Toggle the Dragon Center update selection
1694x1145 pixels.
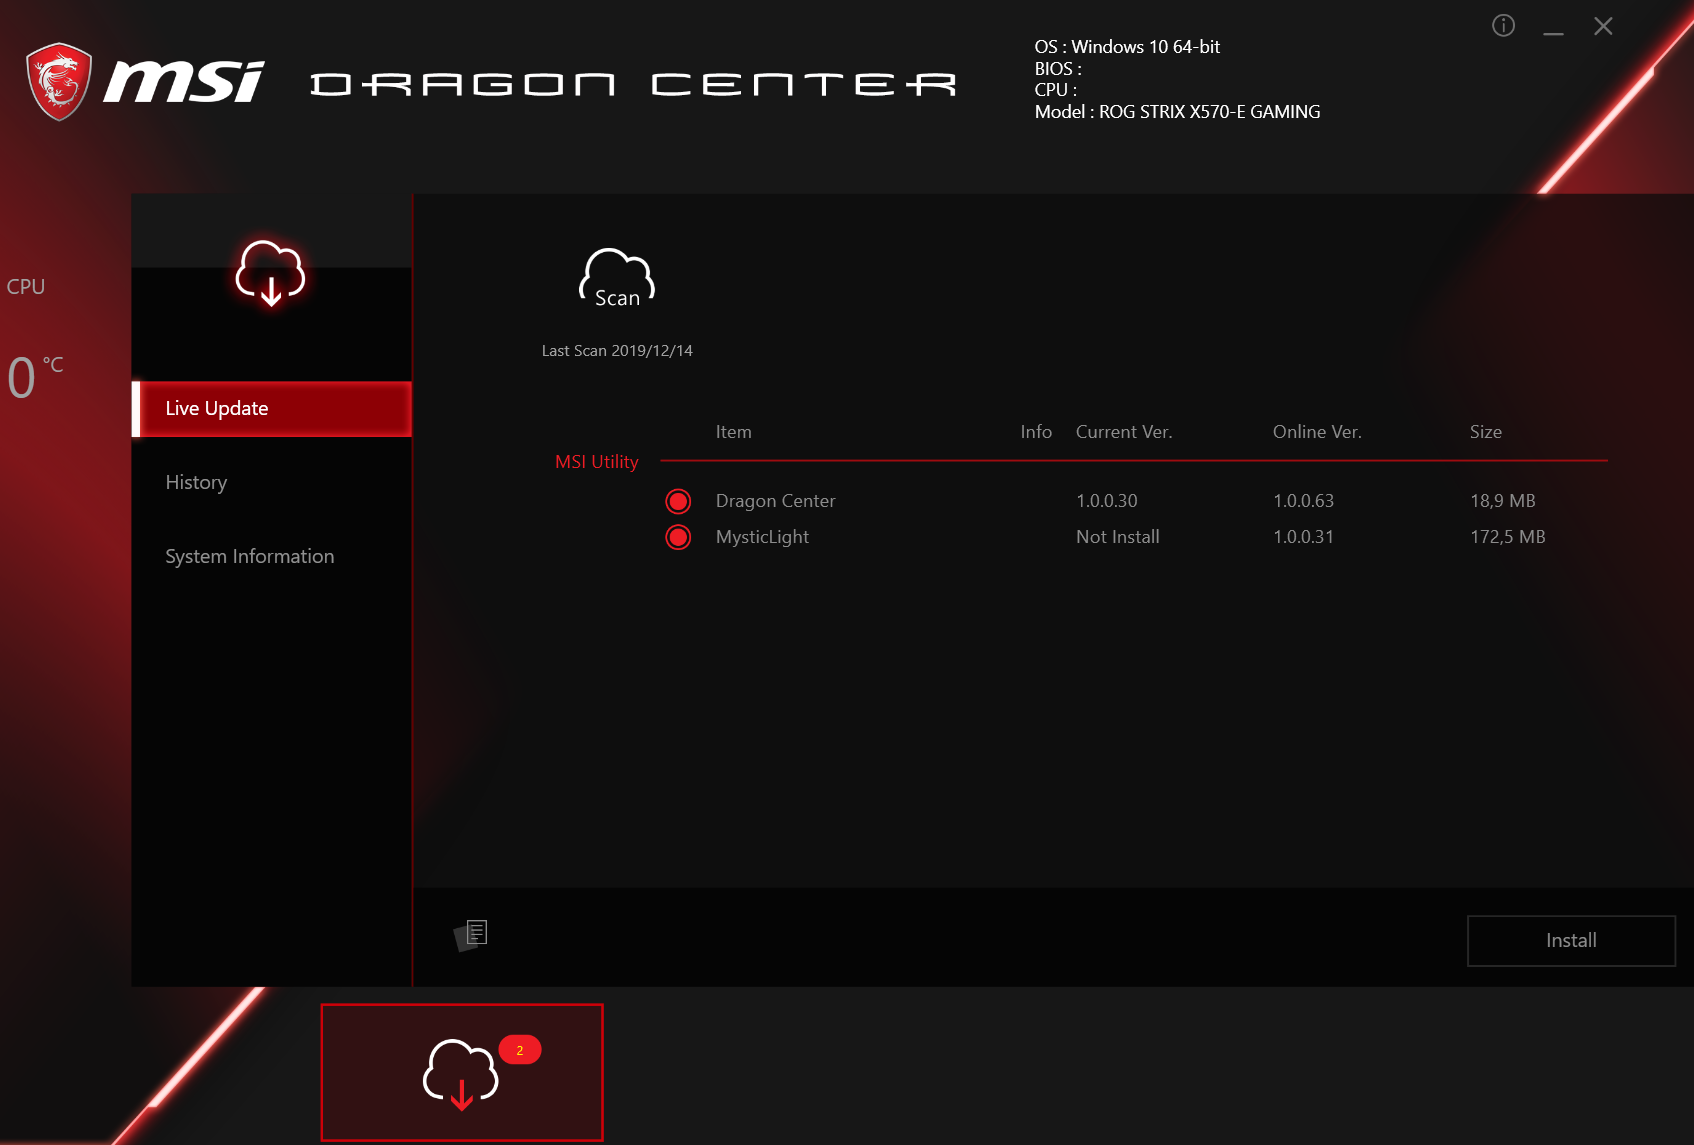678,501
